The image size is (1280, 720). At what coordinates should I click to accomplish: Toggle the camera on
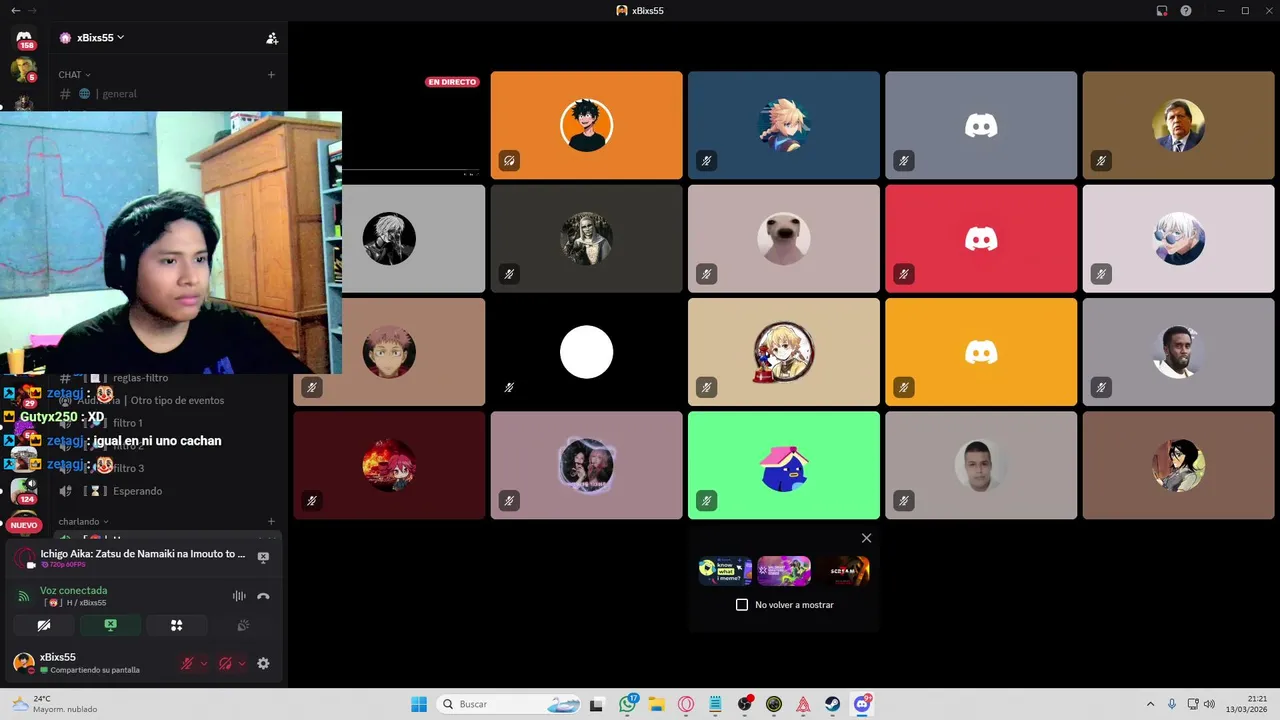44,625
